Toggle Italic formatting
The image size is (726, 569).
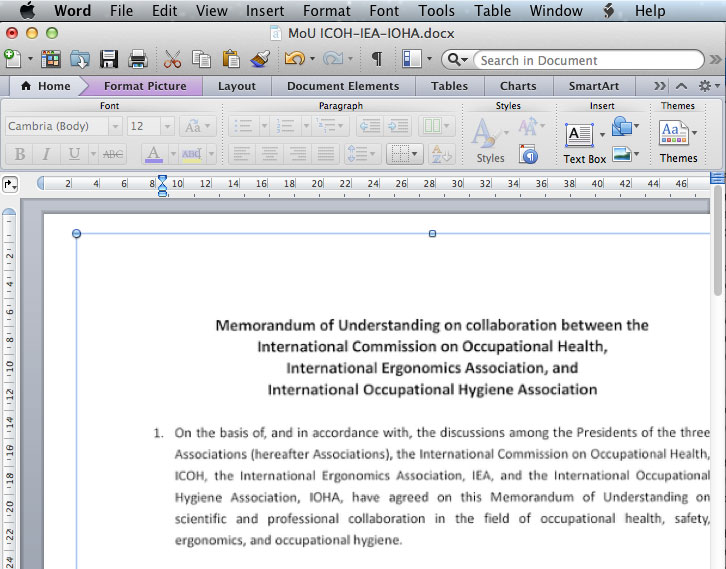pos(46,154)
